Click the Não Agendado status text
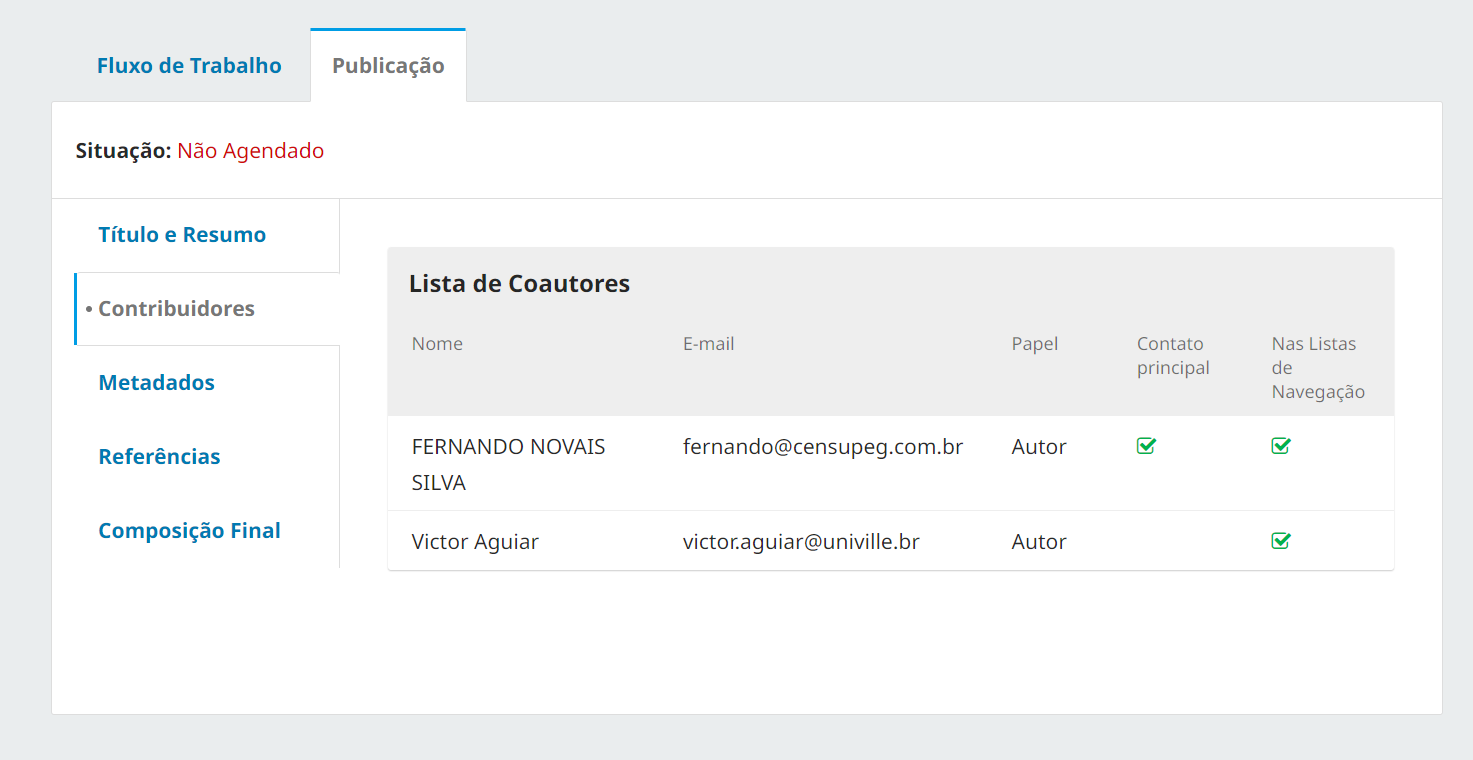Image resolution: width=1473 pixels, height=760 pixels. click(251, 151)
